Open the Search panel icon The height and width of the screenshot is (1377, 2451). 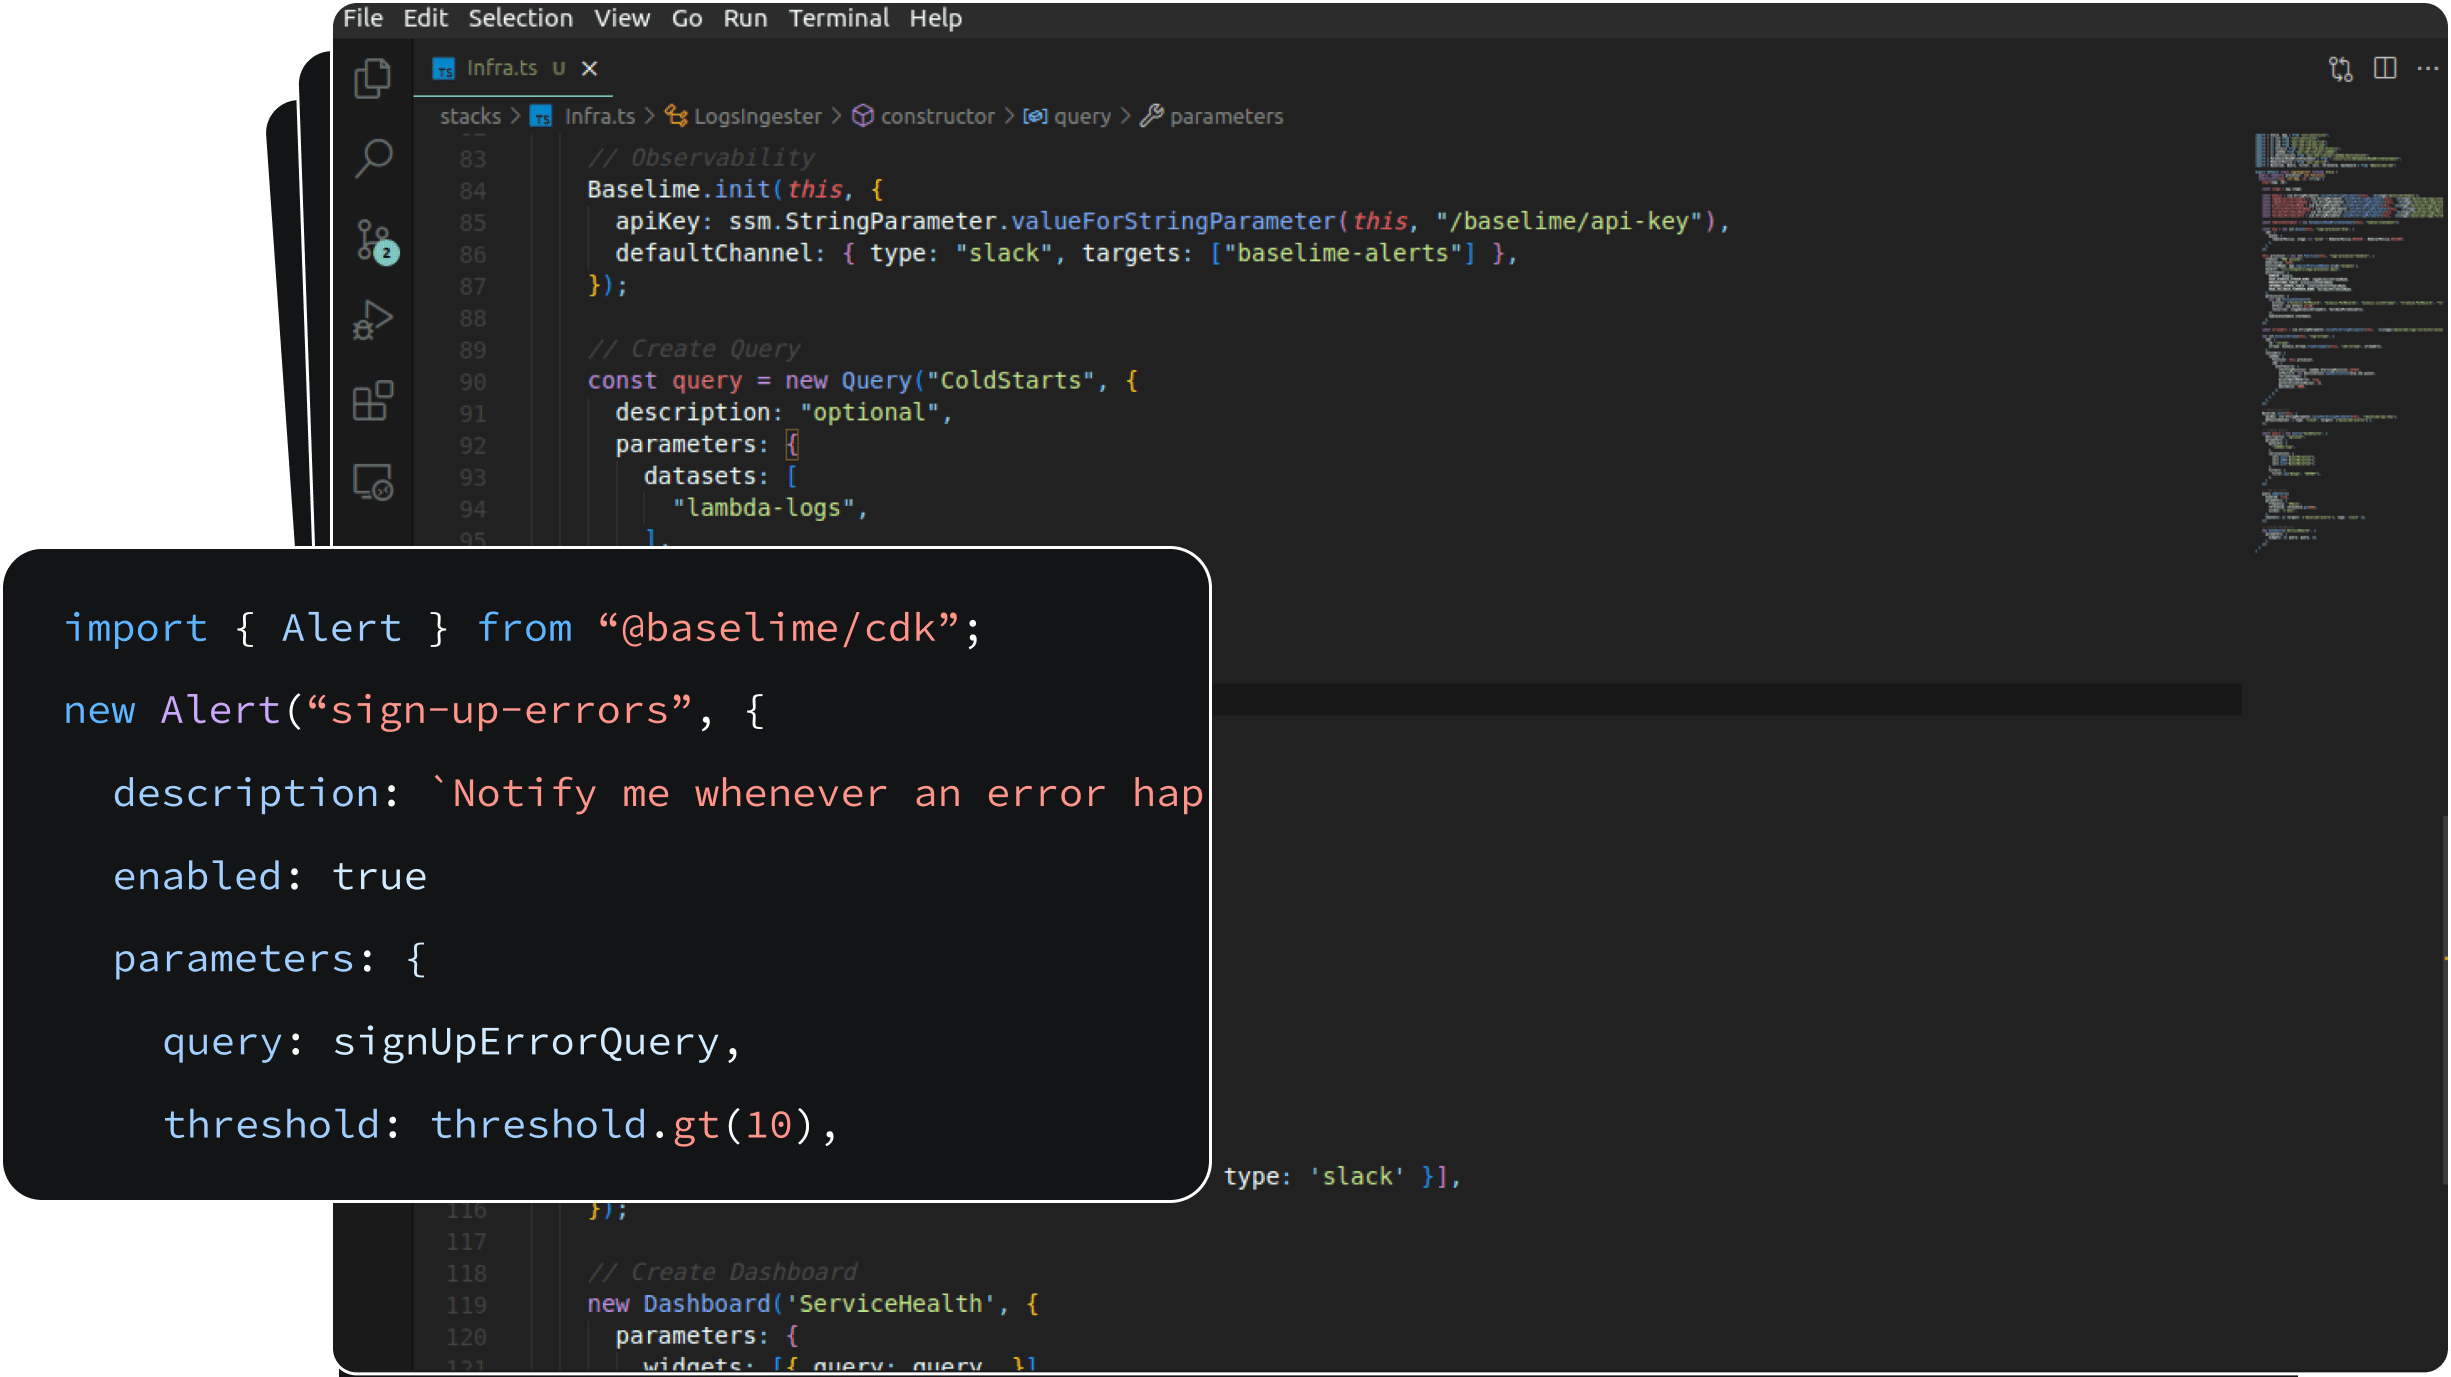click(x=373, y=158)
